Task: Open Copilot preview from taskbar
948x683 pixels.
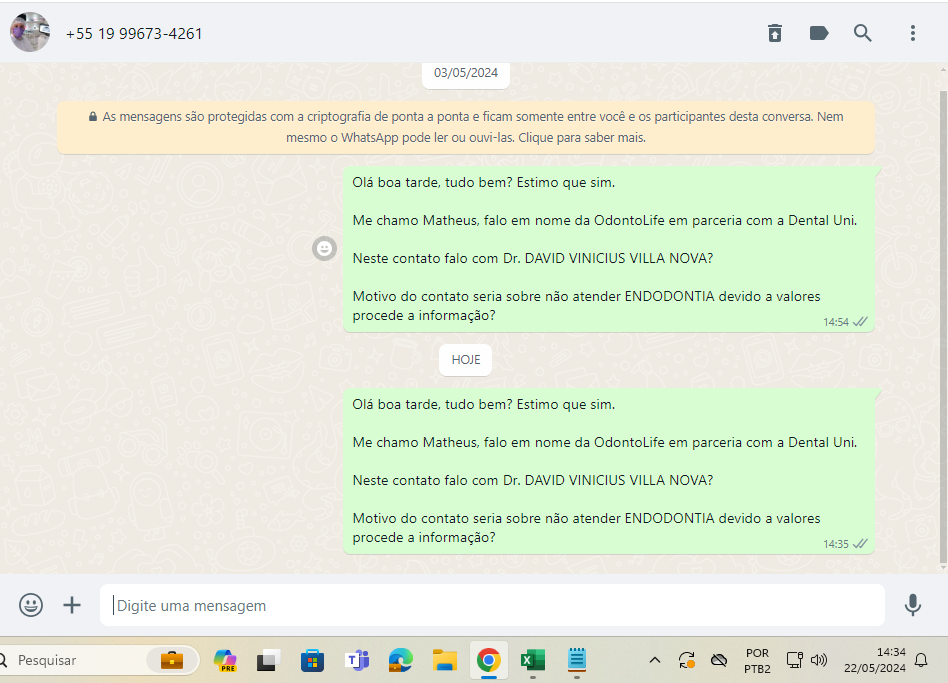Action: (x=226, y=660)
